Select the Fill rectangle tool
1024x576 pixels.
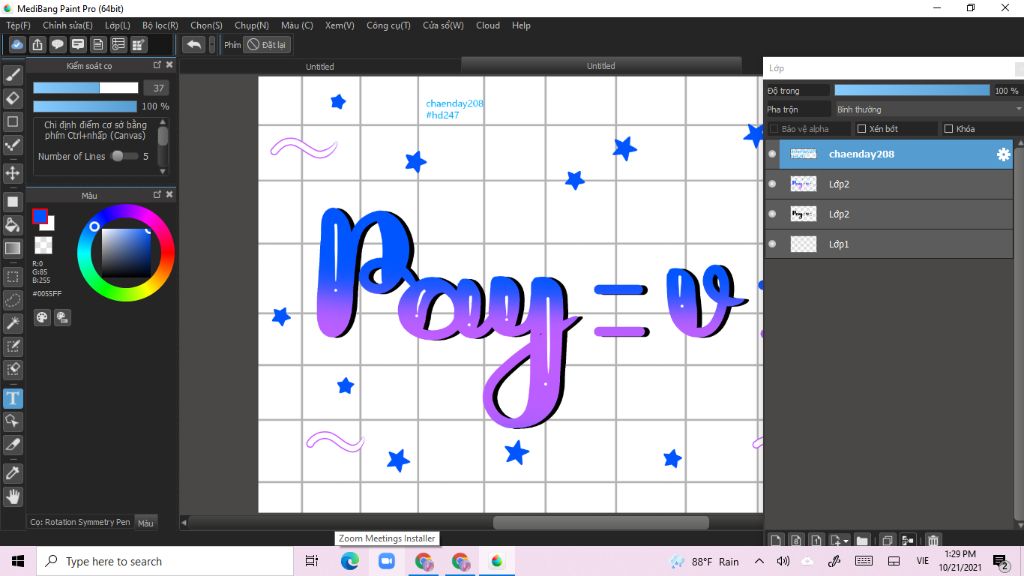click(x=12, y=202)
